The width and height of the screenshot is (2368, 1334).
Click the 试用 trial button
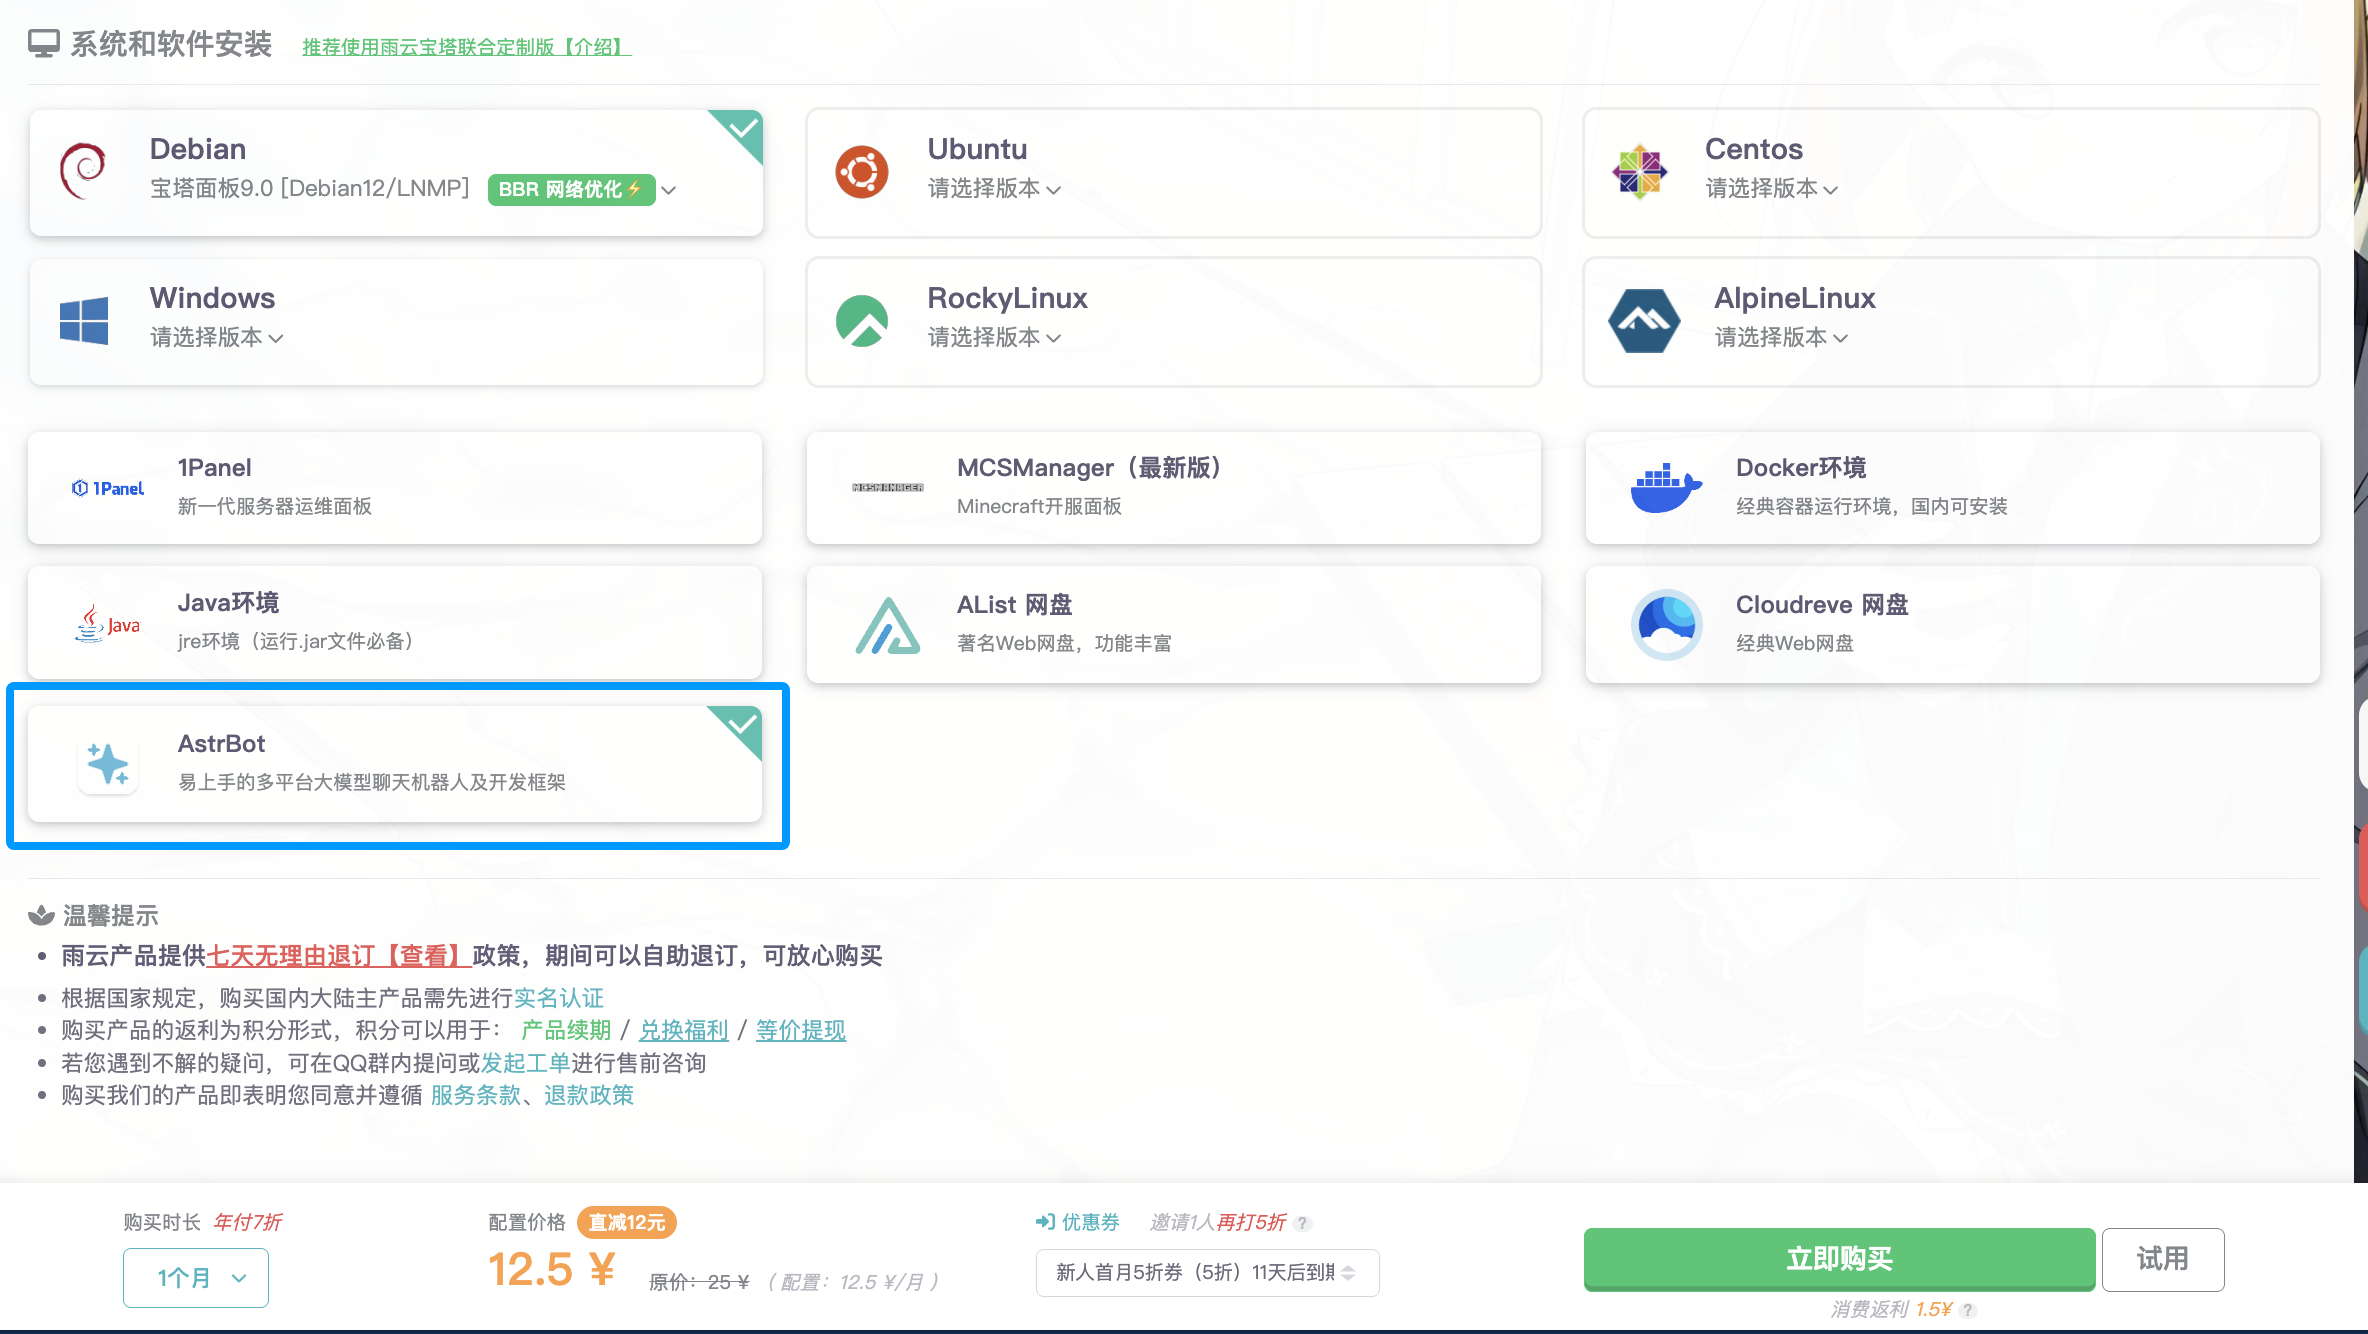tap(2162, 1259)
